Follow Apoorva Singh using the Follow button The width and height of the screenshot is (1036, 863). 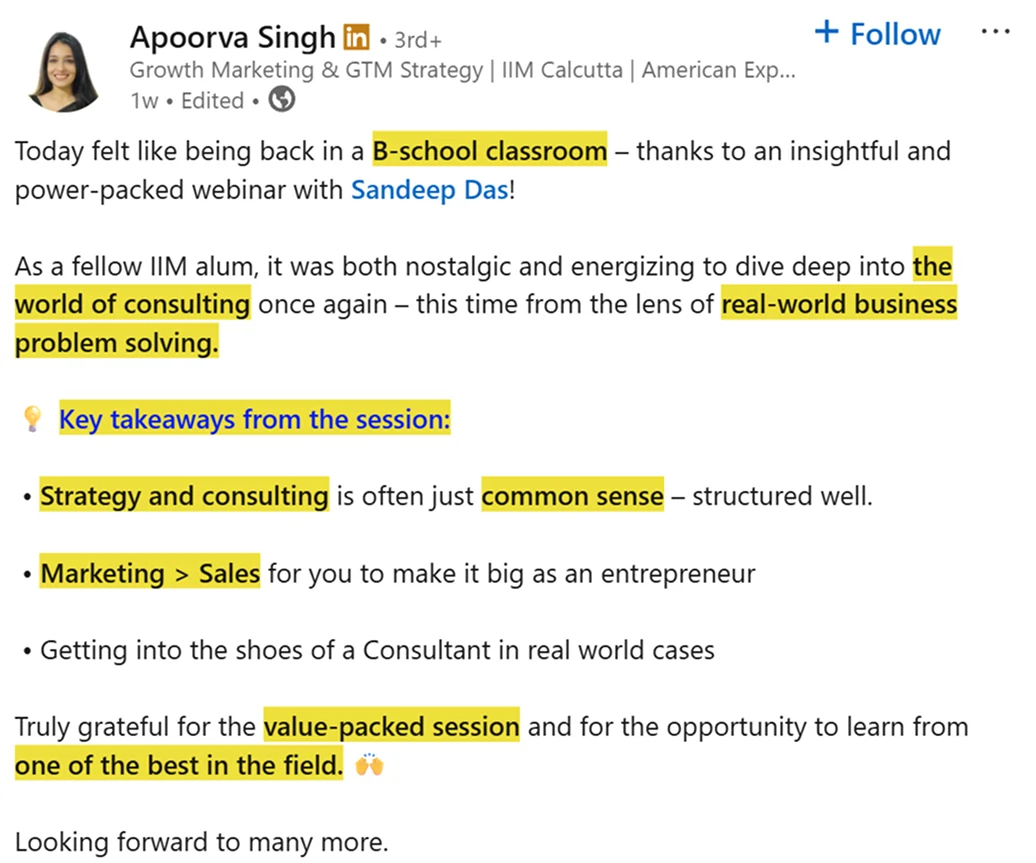[878, 33]
